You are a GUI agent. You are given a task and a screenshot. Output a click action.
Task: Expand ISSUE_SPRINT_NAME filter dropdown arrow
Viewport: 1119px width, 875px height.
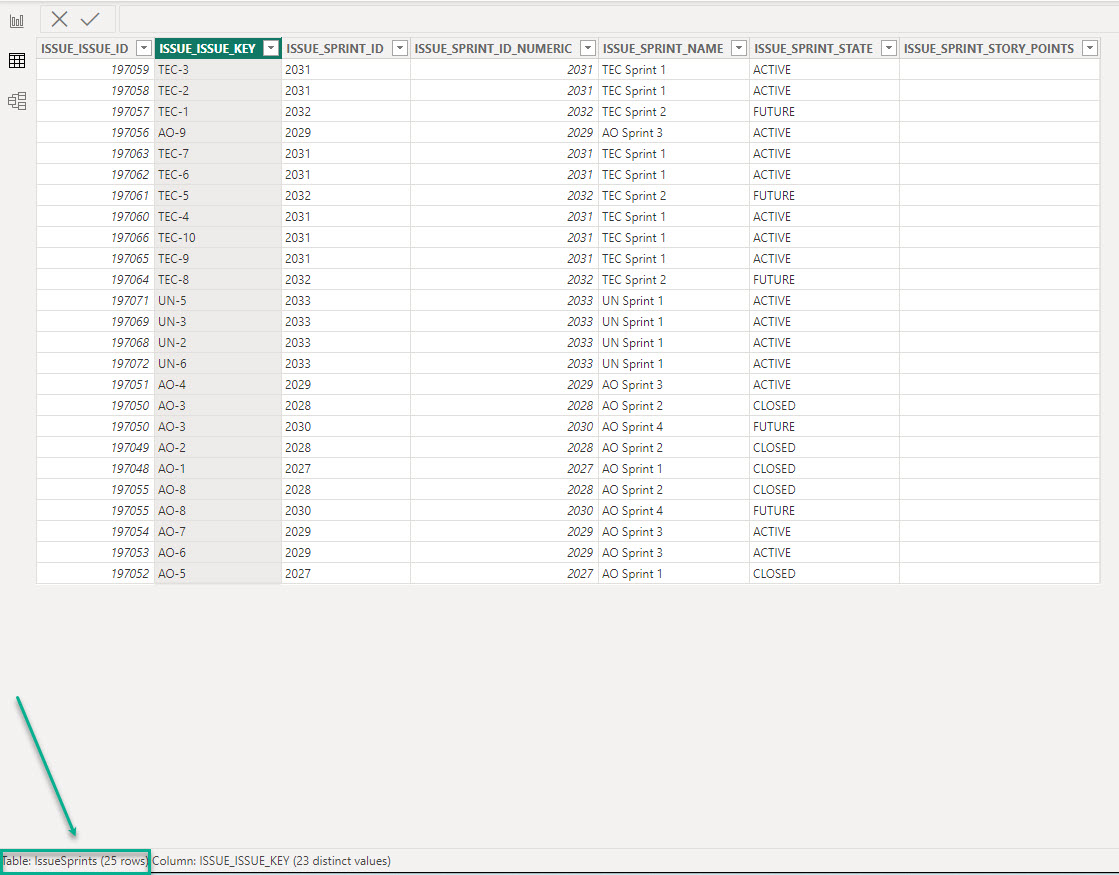[738, 48]
